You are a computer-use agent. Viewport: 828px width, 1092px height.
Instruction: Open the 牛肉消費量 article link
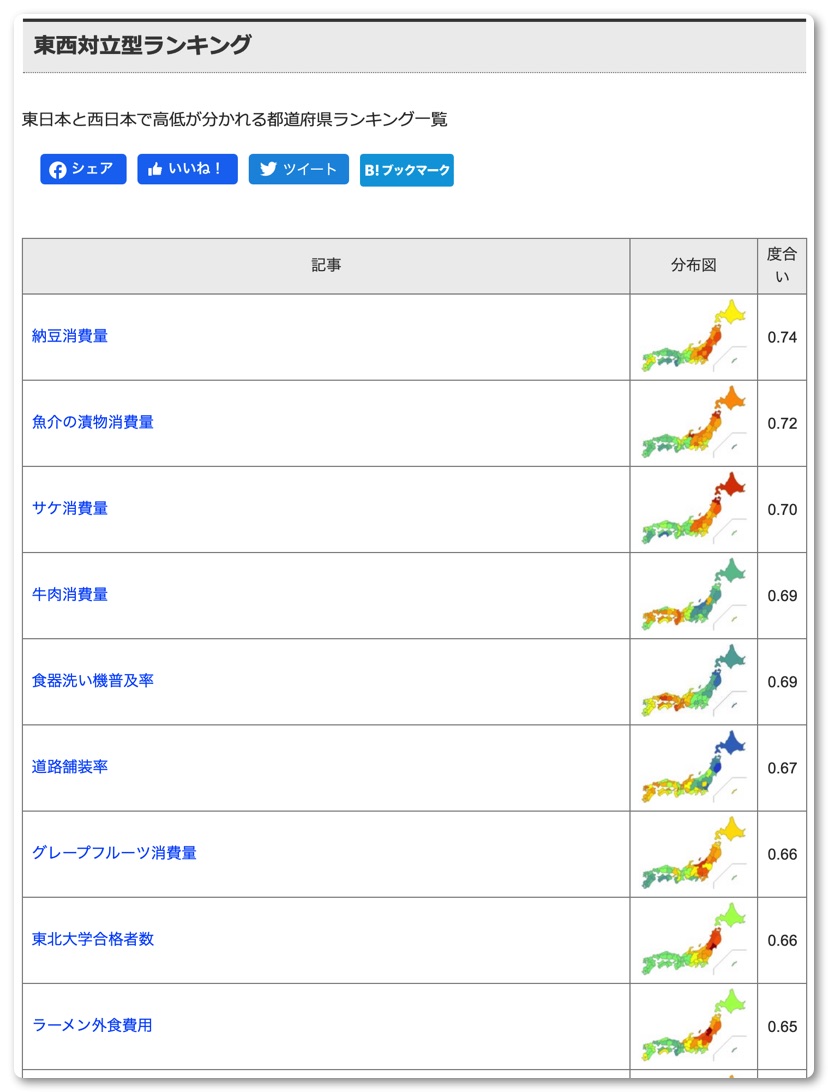(70, 594)
